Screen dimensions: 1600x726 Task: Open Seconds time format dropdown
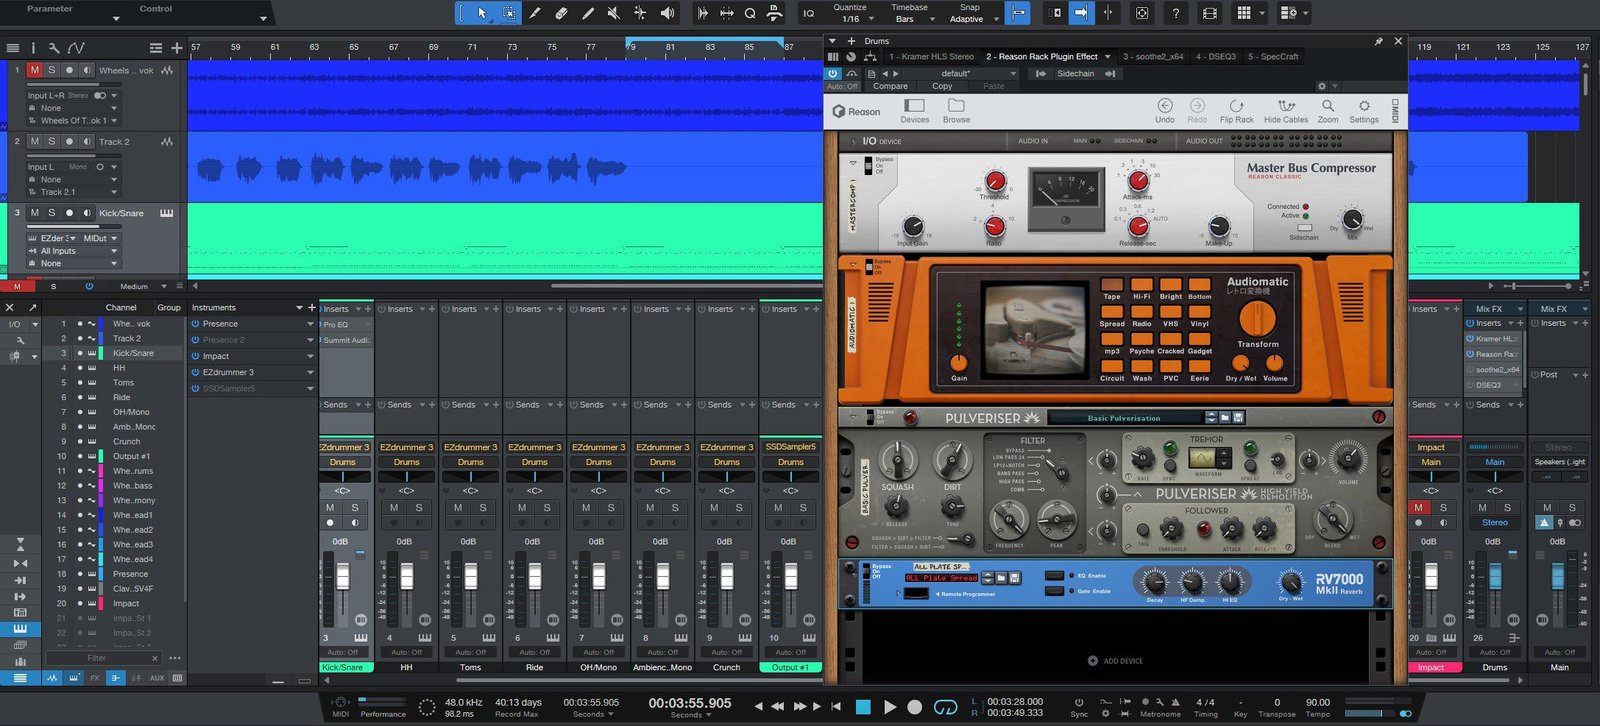click(x=690, y=715)
